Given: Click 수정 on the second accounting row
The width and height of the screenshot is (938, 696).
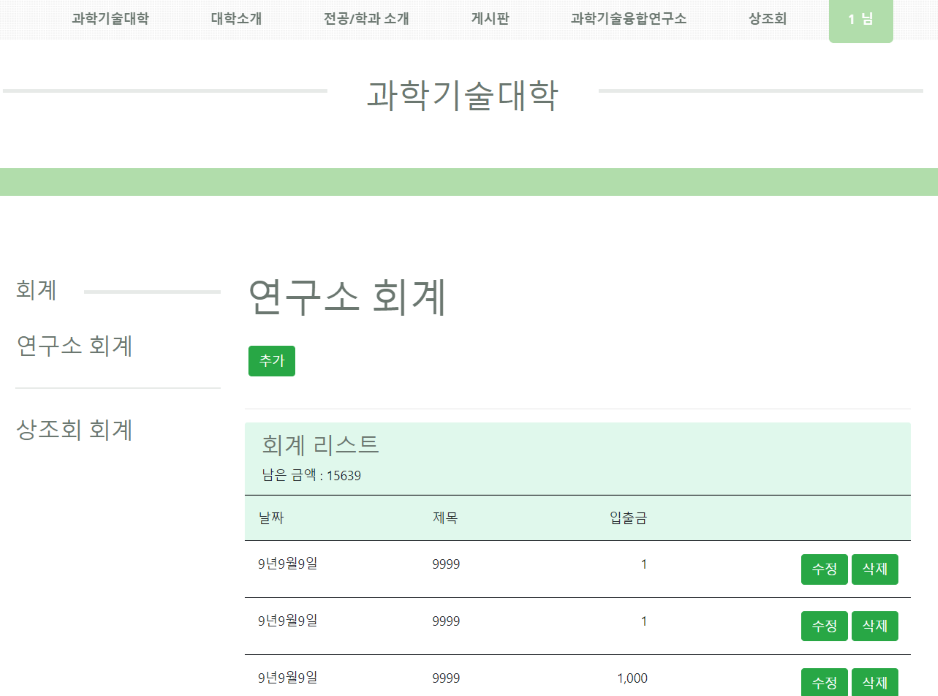Looking at the screenshot, I should click(824, 626).
